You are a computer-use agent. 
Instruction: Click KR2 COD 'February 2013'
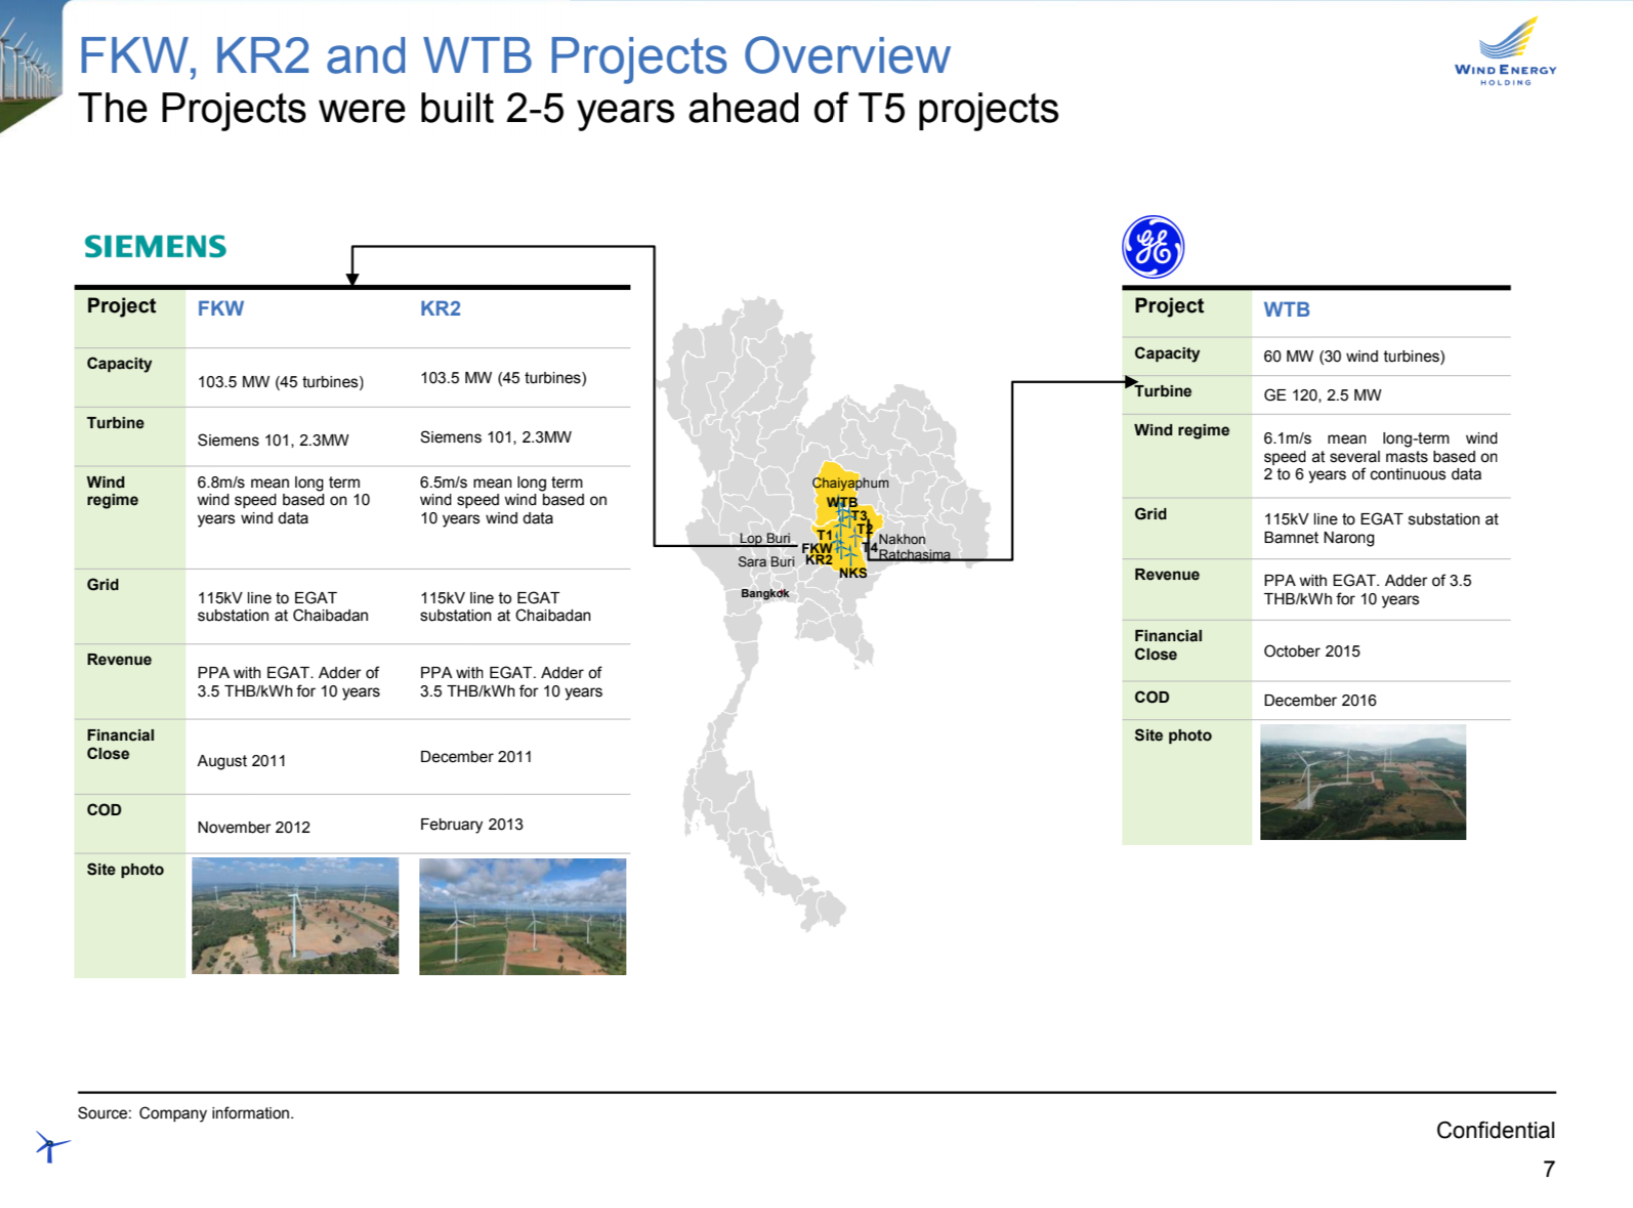pyautogui.click(x=471, y=824)
